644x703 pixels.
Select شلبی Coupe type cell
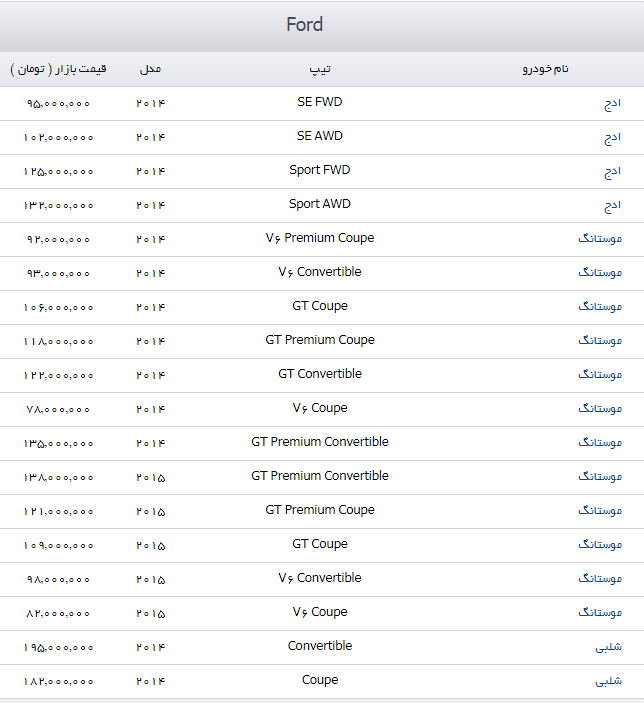point(320,681)
